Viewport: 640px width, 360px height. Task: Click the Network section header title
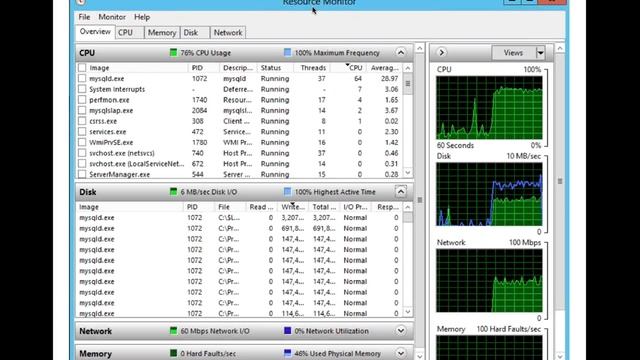[96, 331]
